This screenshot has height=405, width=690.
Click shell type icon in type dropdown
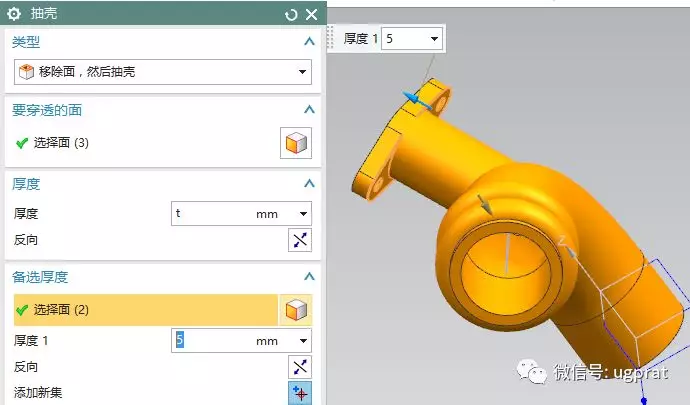pos(26,72)
